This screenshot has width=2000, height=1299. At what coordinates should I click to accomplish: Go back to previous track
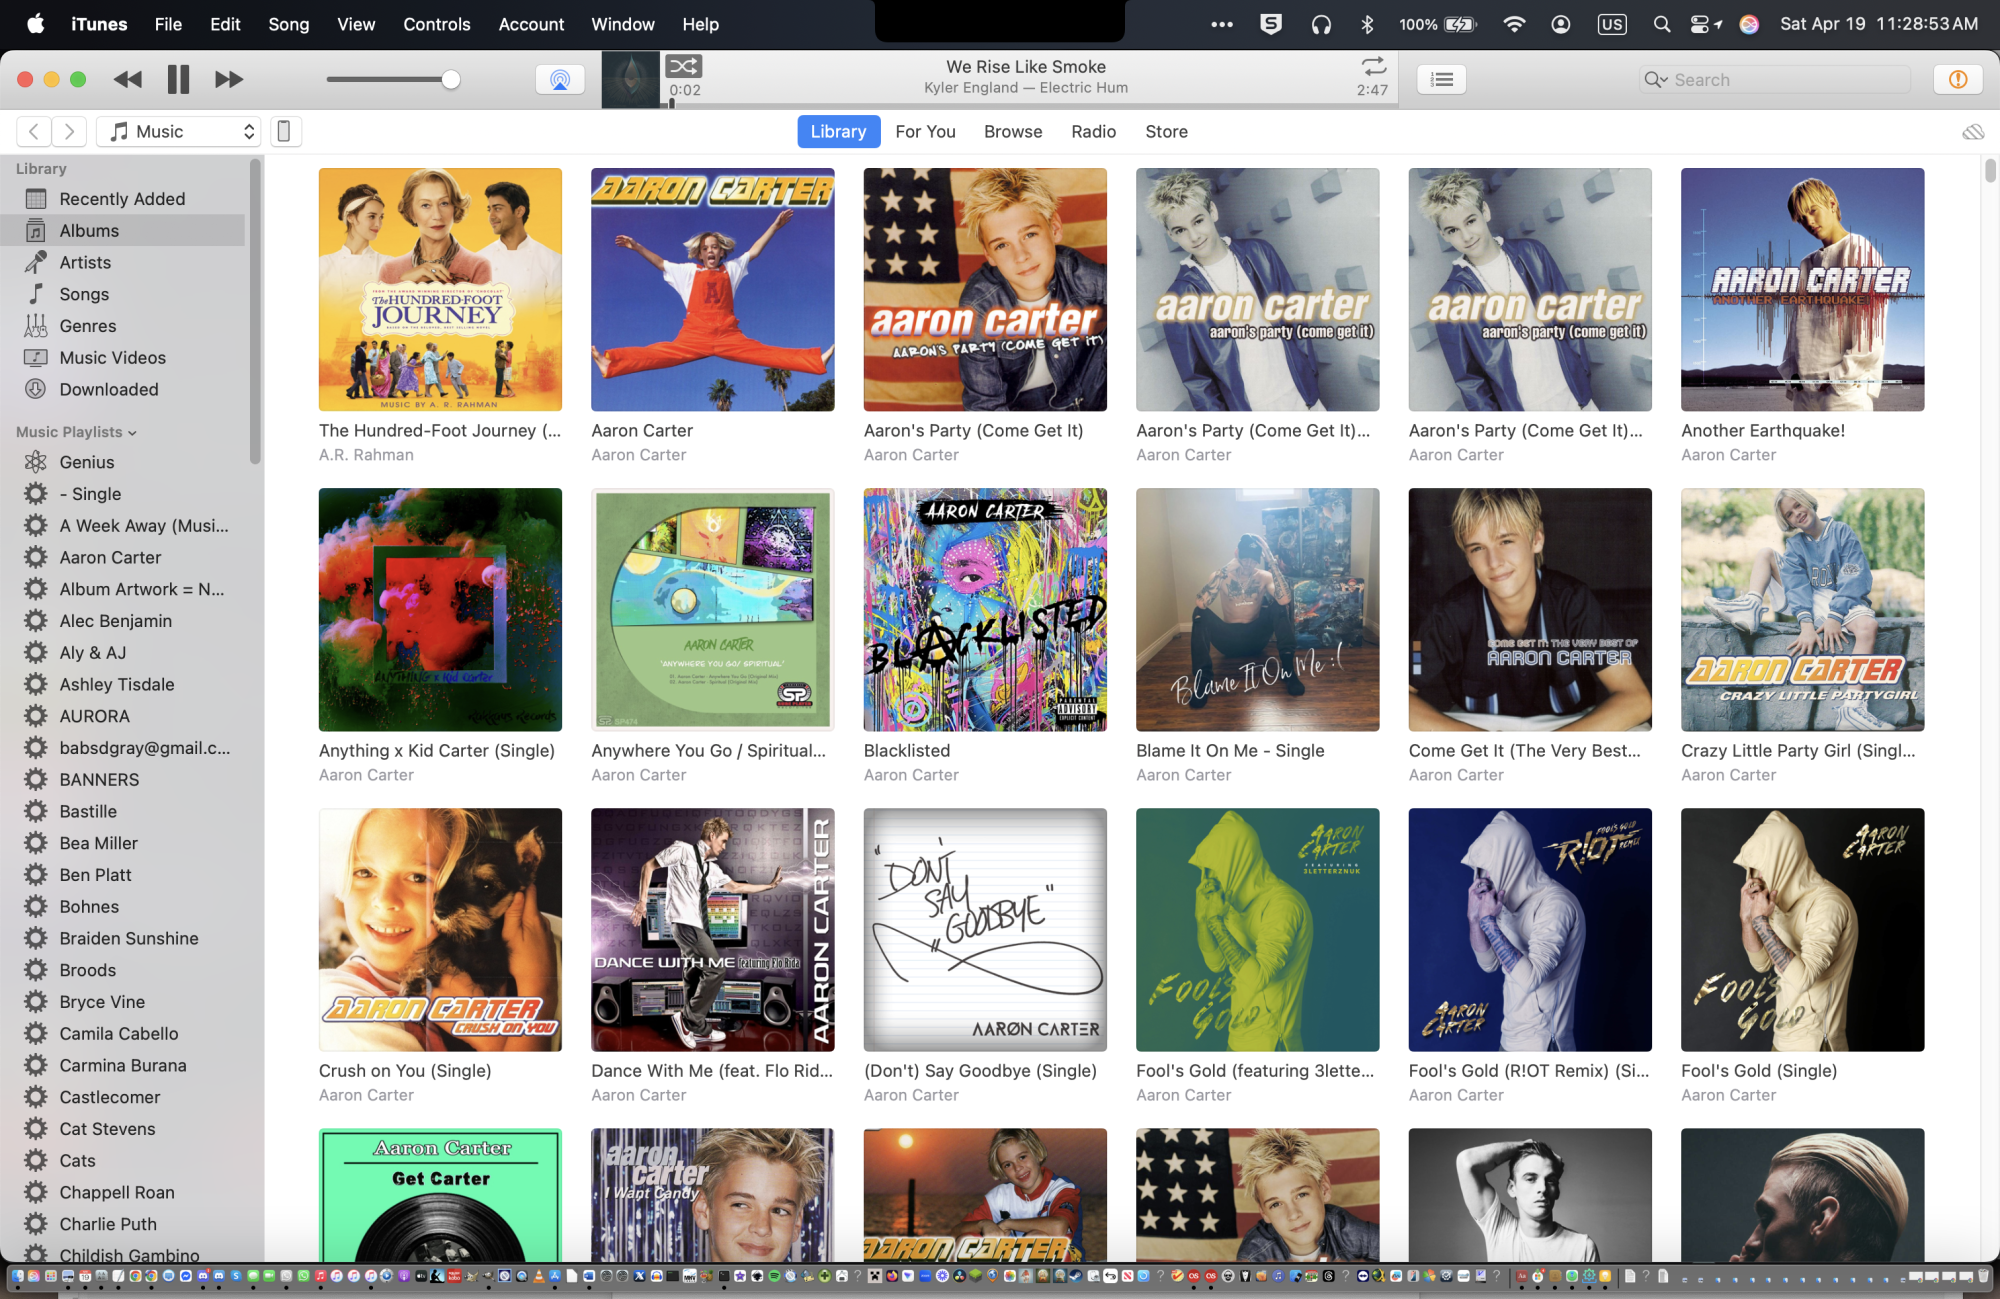[x=127, y=79]
